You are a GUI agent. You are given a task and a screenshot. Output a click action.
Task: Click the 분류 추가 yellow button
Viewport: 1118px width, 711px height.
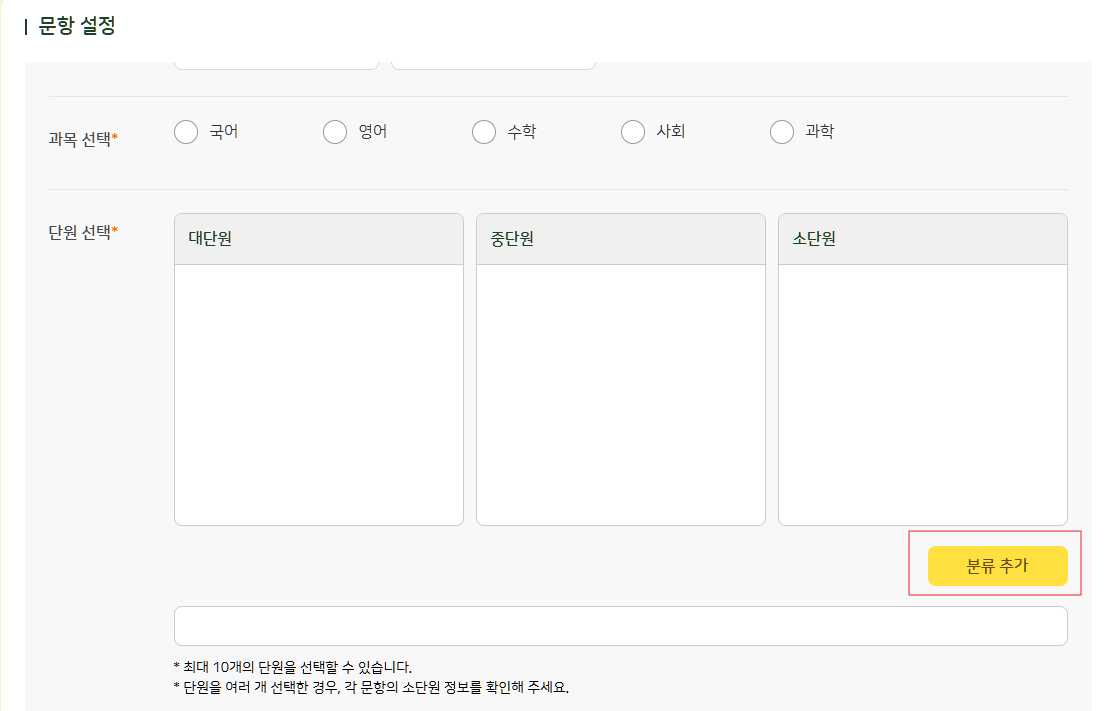998,566
